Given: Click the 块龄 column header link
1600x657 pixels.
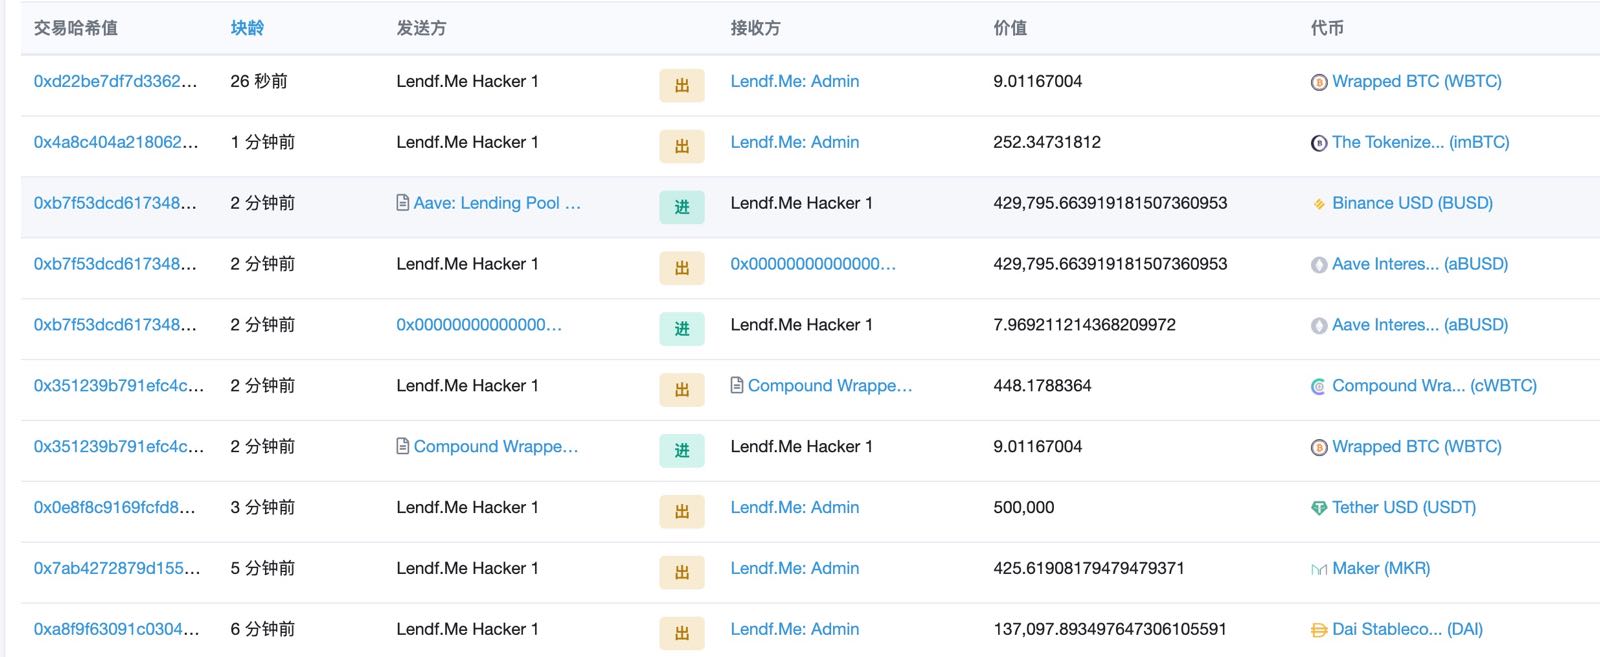Looking at the screenshot, I should [x=247, y=28].
